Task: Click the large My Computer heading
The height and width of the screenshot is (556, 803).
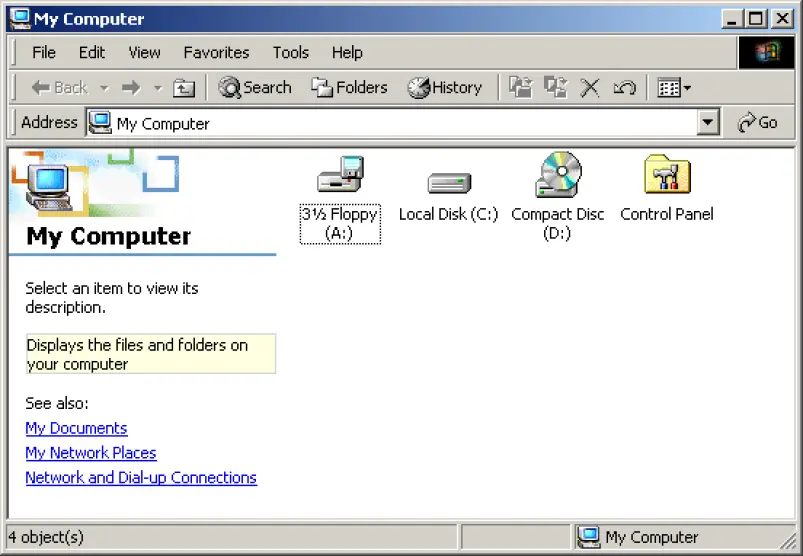Action: click(x=109, y=236)
